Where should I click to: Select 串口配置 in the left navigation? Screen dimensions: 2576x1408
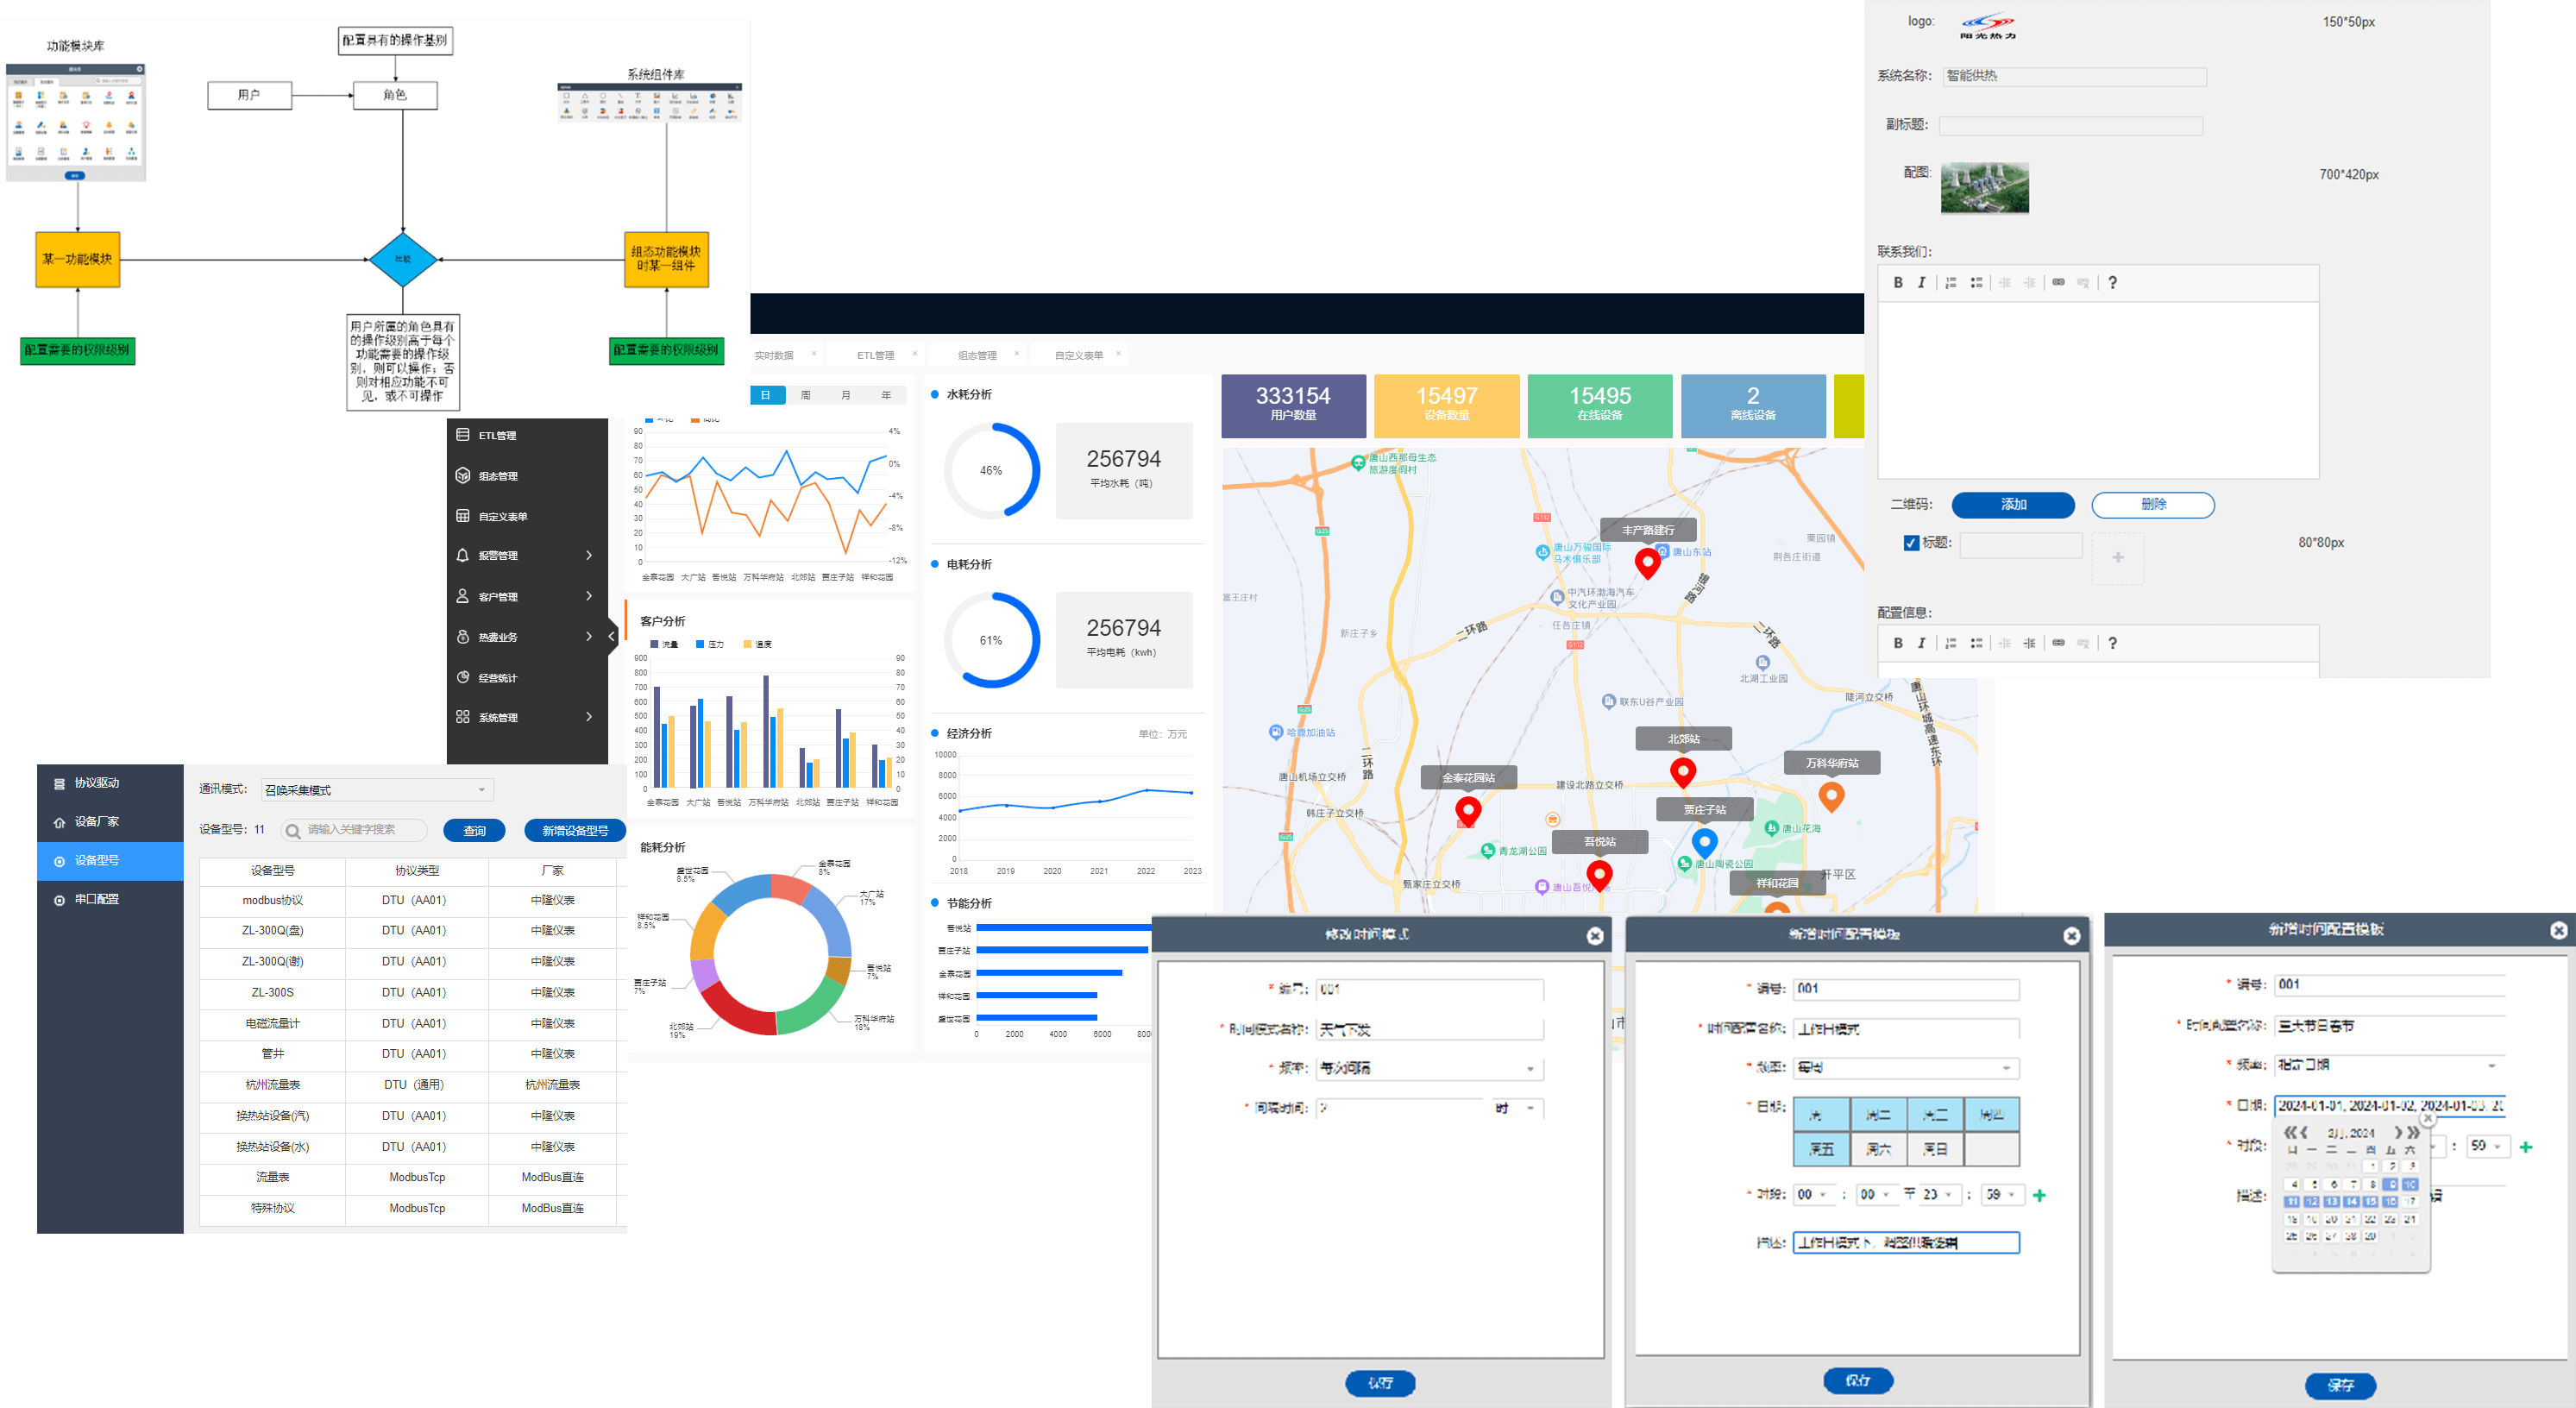click(x=110, y=899)
